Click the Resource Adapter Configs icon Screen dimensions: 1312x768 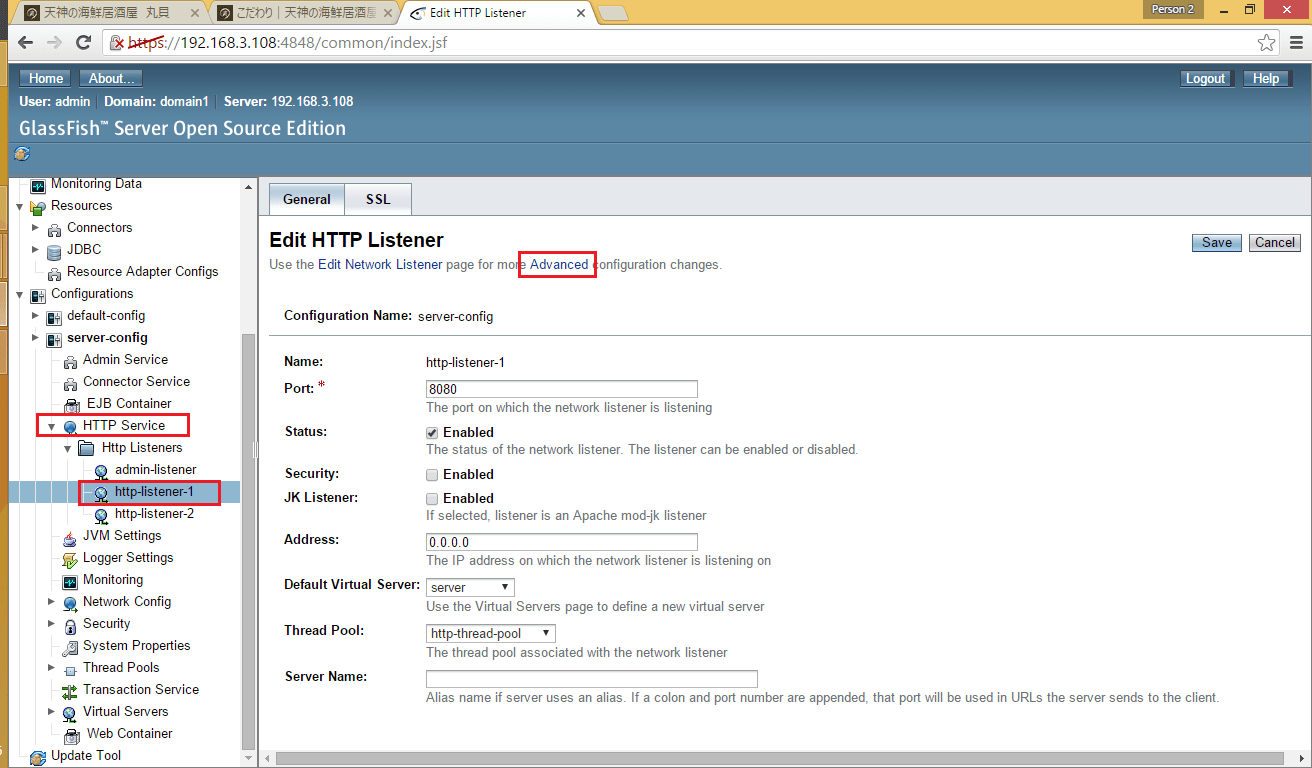[54, 273]
